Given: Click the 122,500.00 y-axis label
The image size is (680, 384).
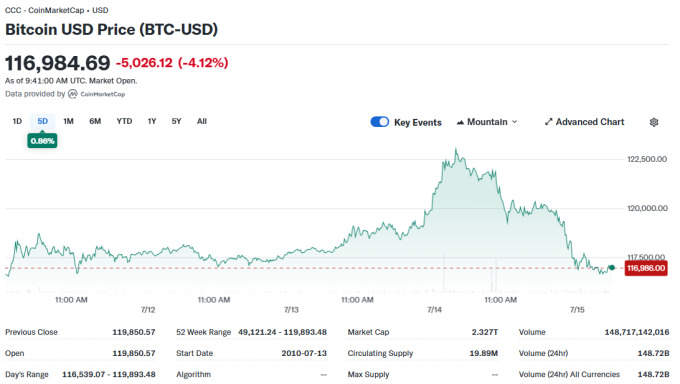Looking at the screenshot, I should click(647, 159).
